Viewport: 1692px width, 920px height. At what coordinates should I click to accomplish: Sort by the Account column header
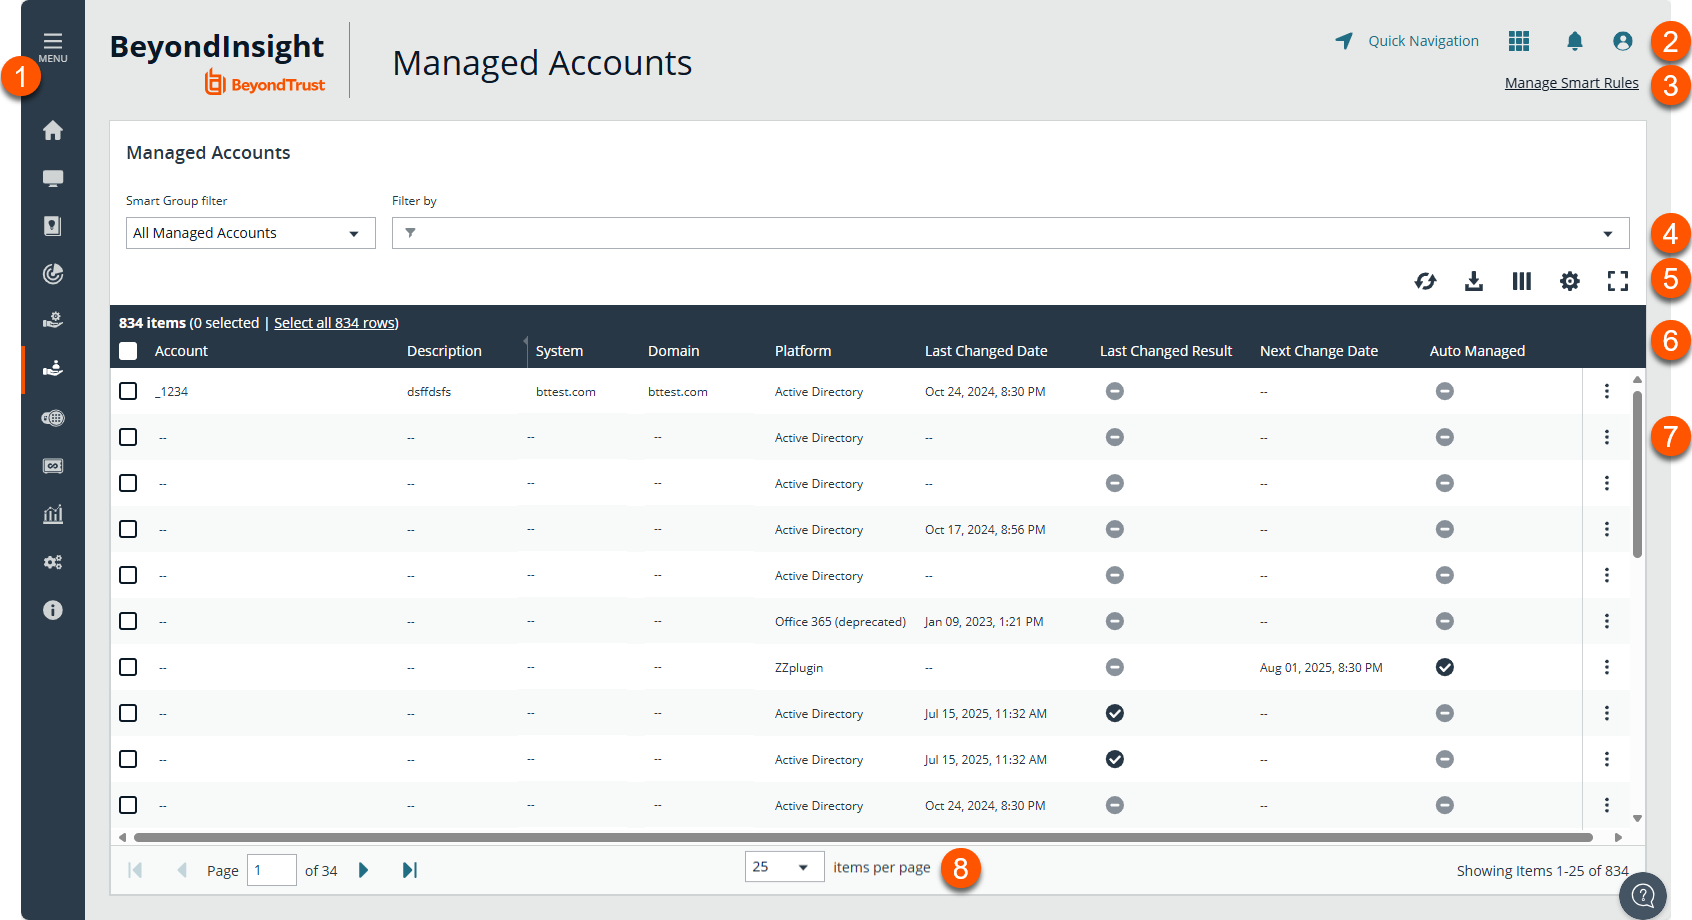coord(181,351)
